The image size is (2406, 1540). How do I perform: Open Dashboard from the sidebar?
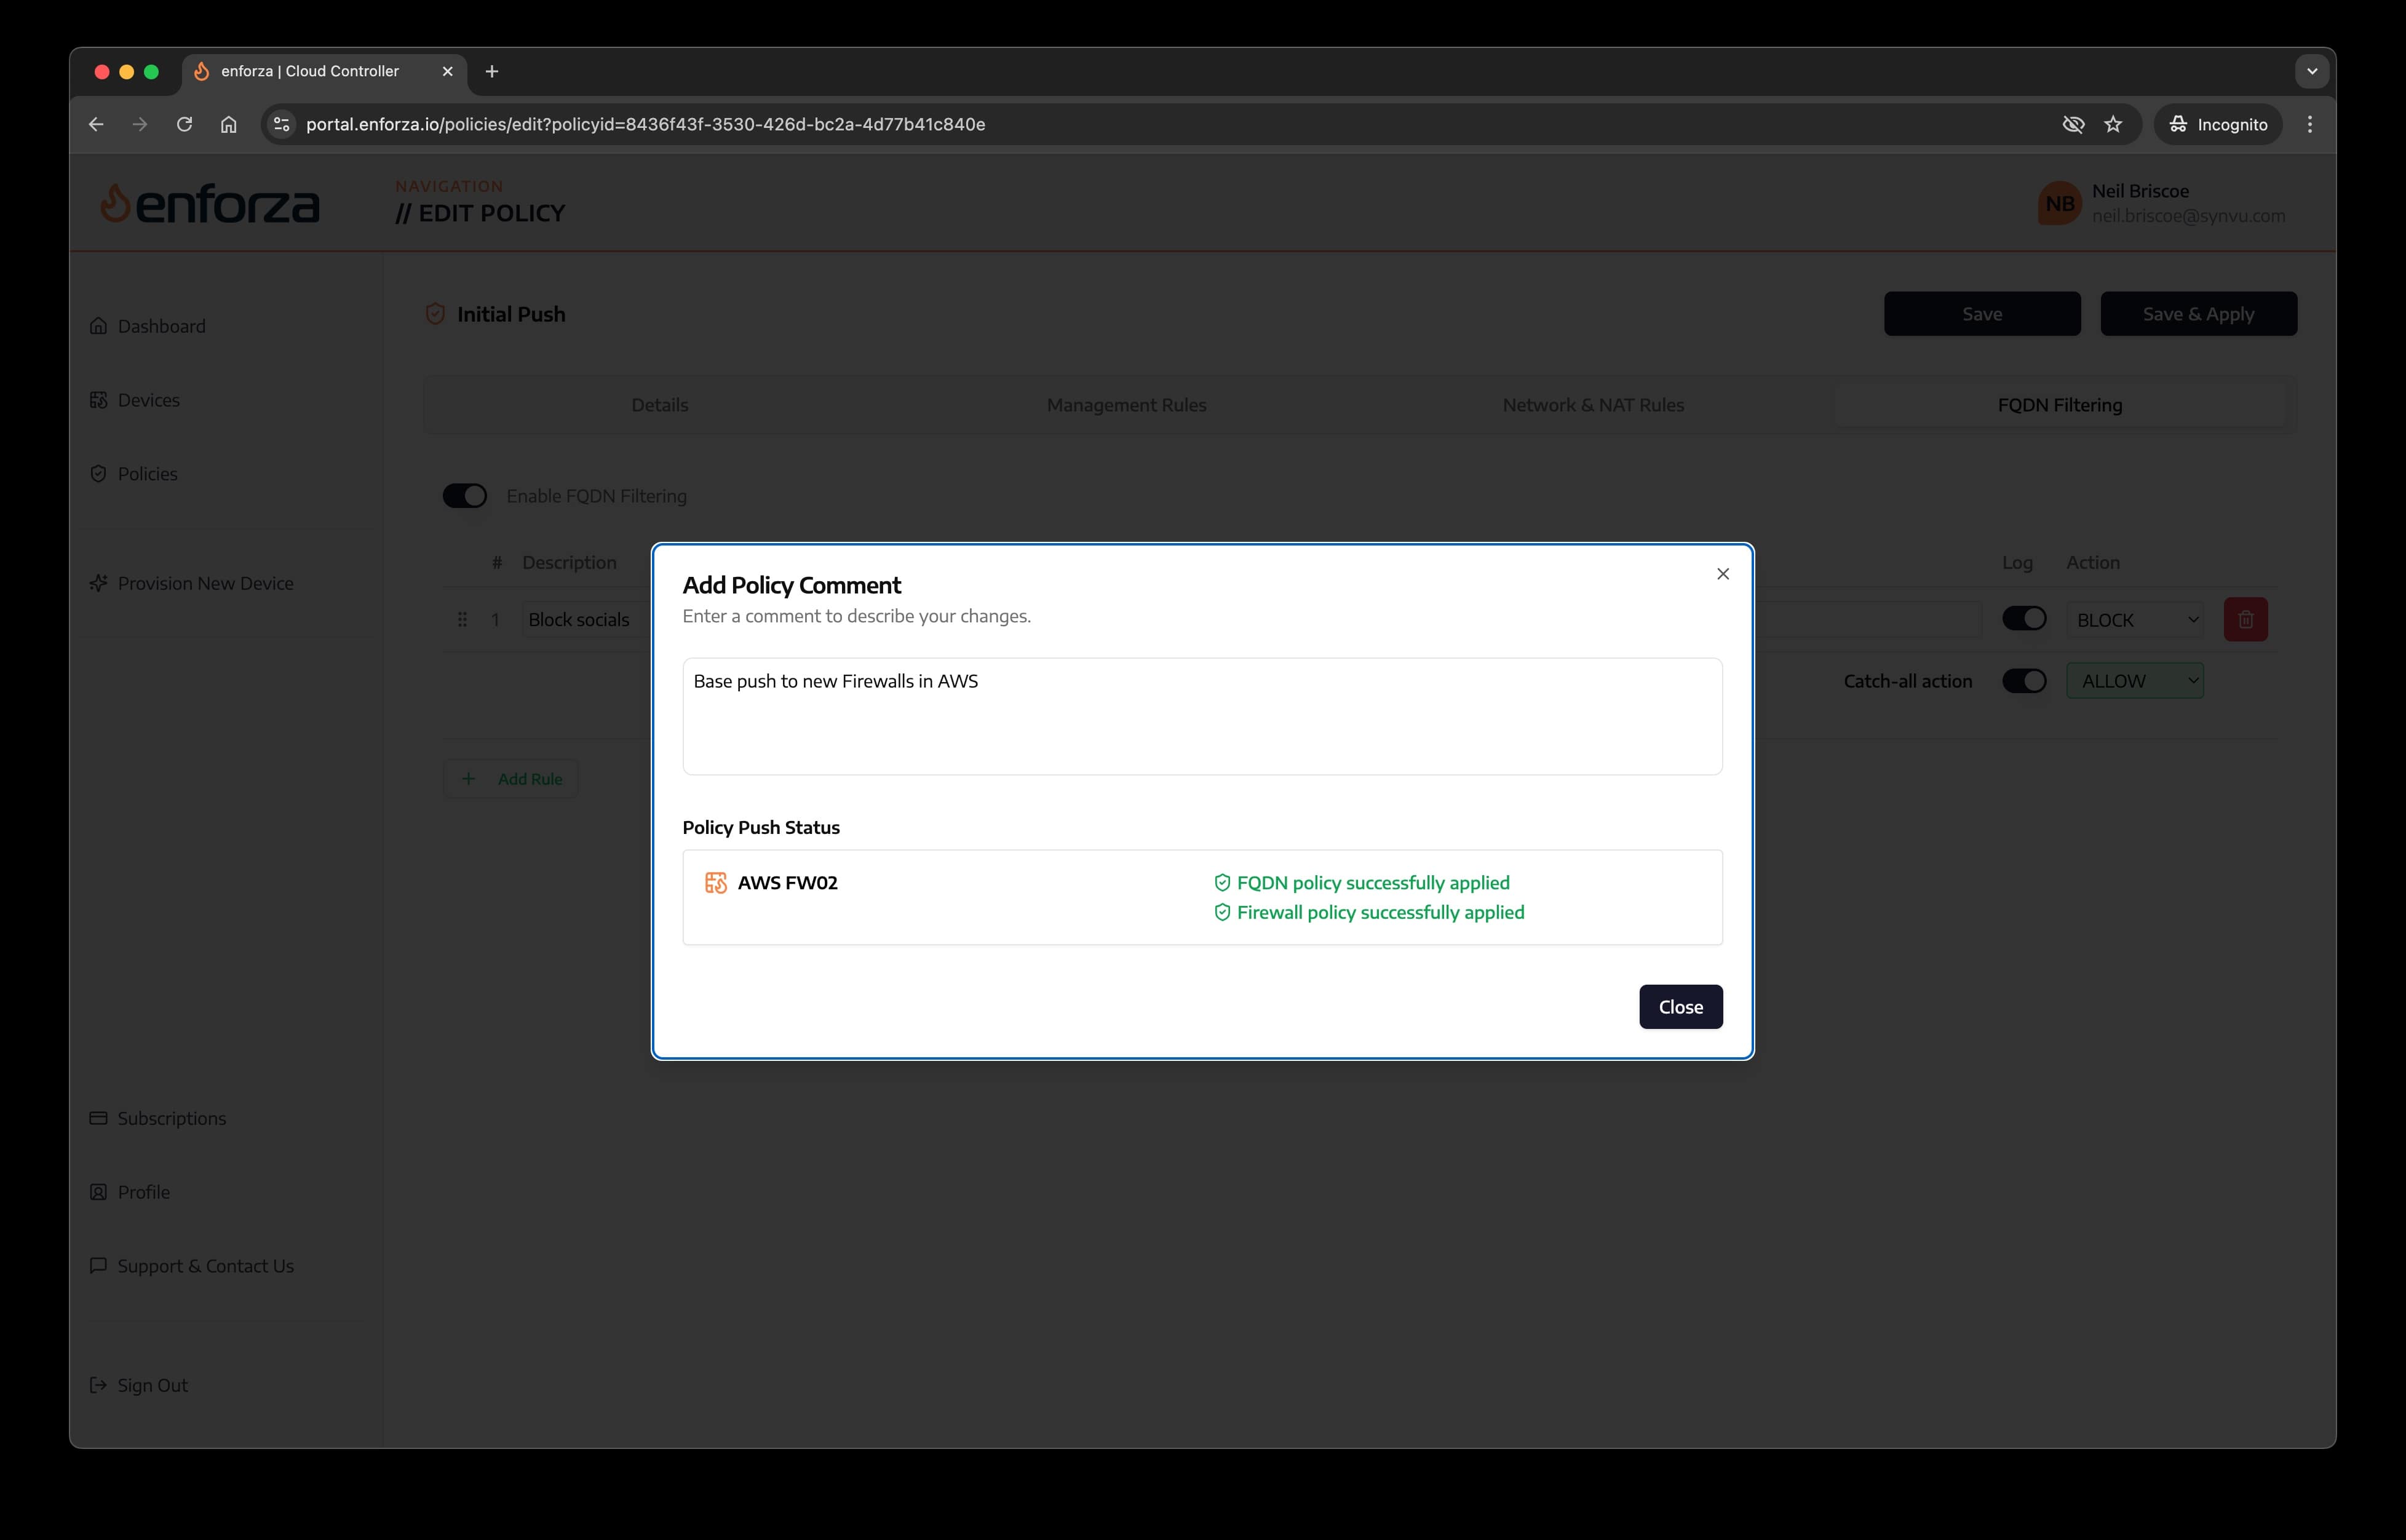coord(161,326)
